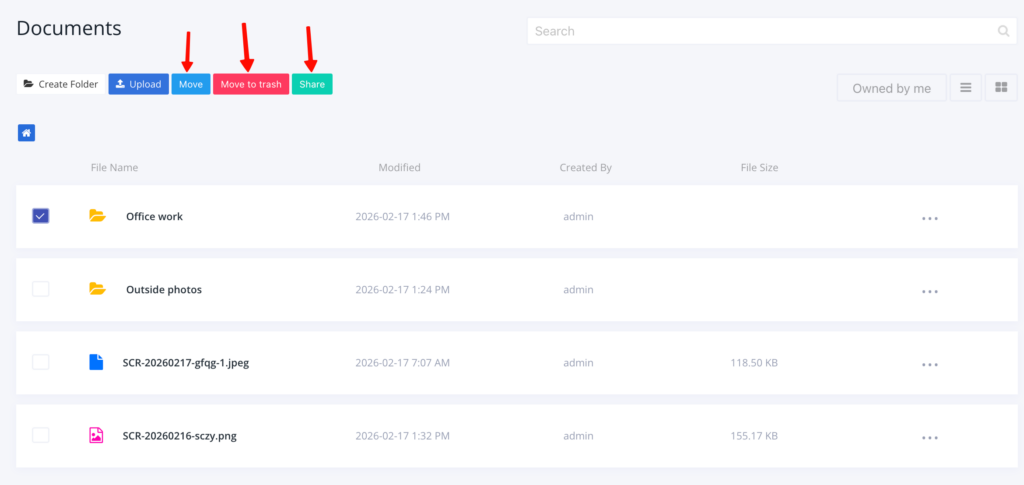The height and width of the screenshot is (485, 1024).
Task: Click the search magnifier icon
Action: (1003, 31)
